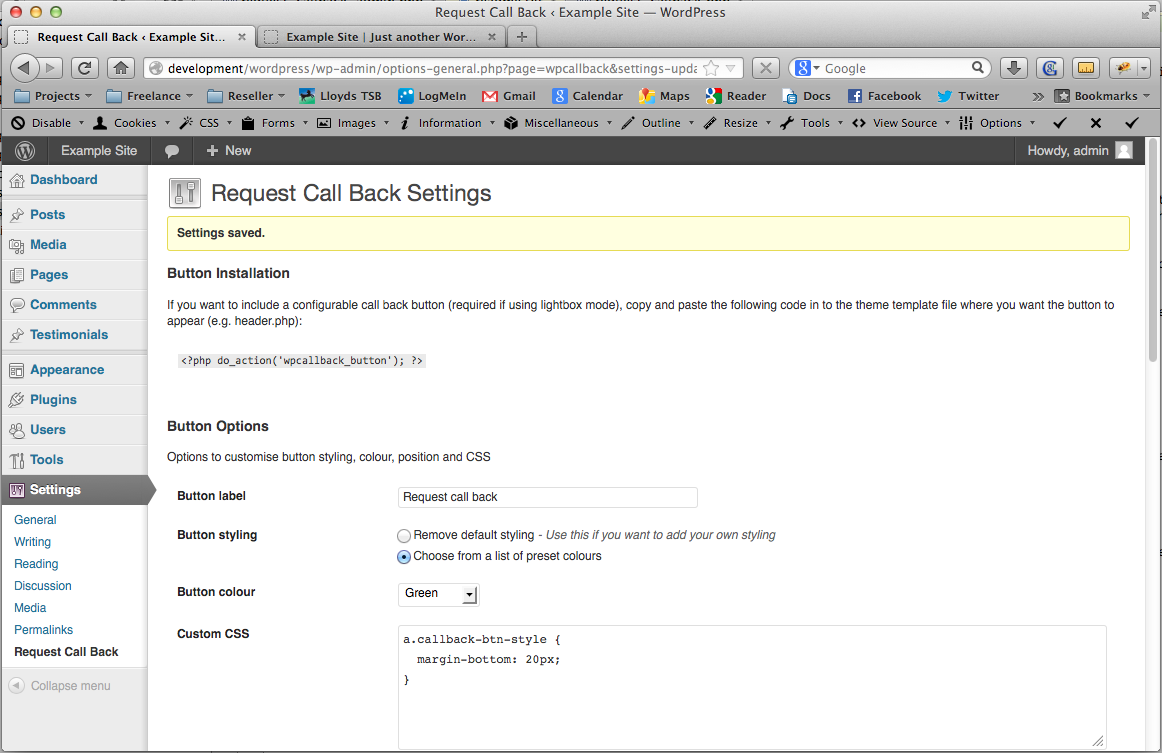1162x753 pixels.
Task: Open the Outline developer toolbar menu
Action: [658, 123]
